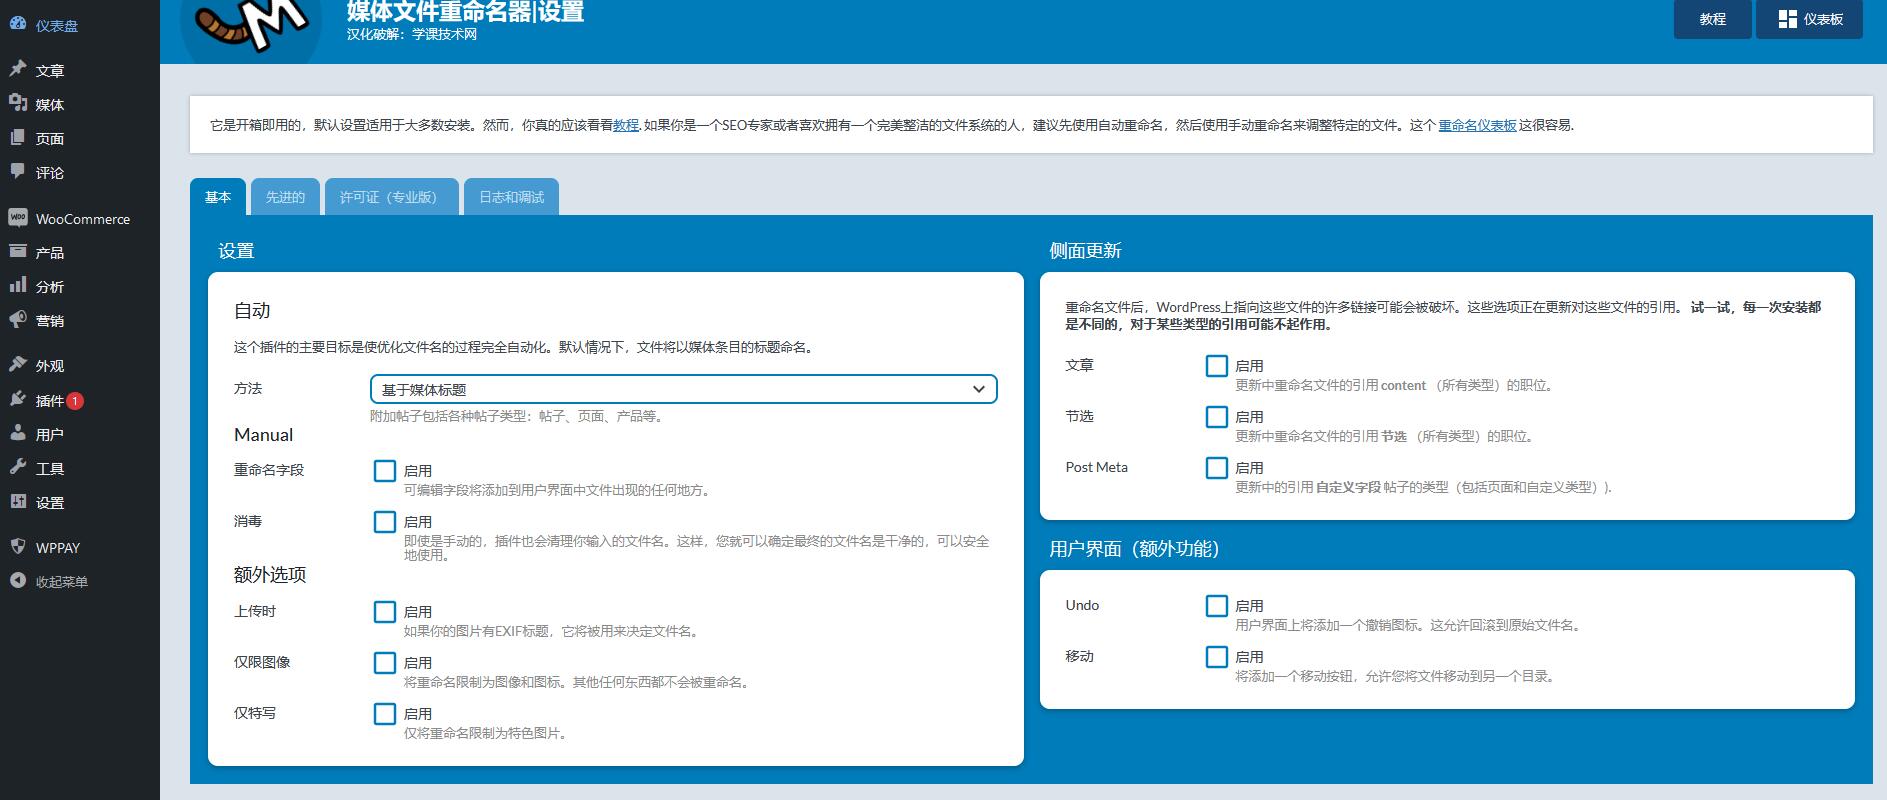Enable the 节选 excerpt update checkbox

(x=1217, y=417)
